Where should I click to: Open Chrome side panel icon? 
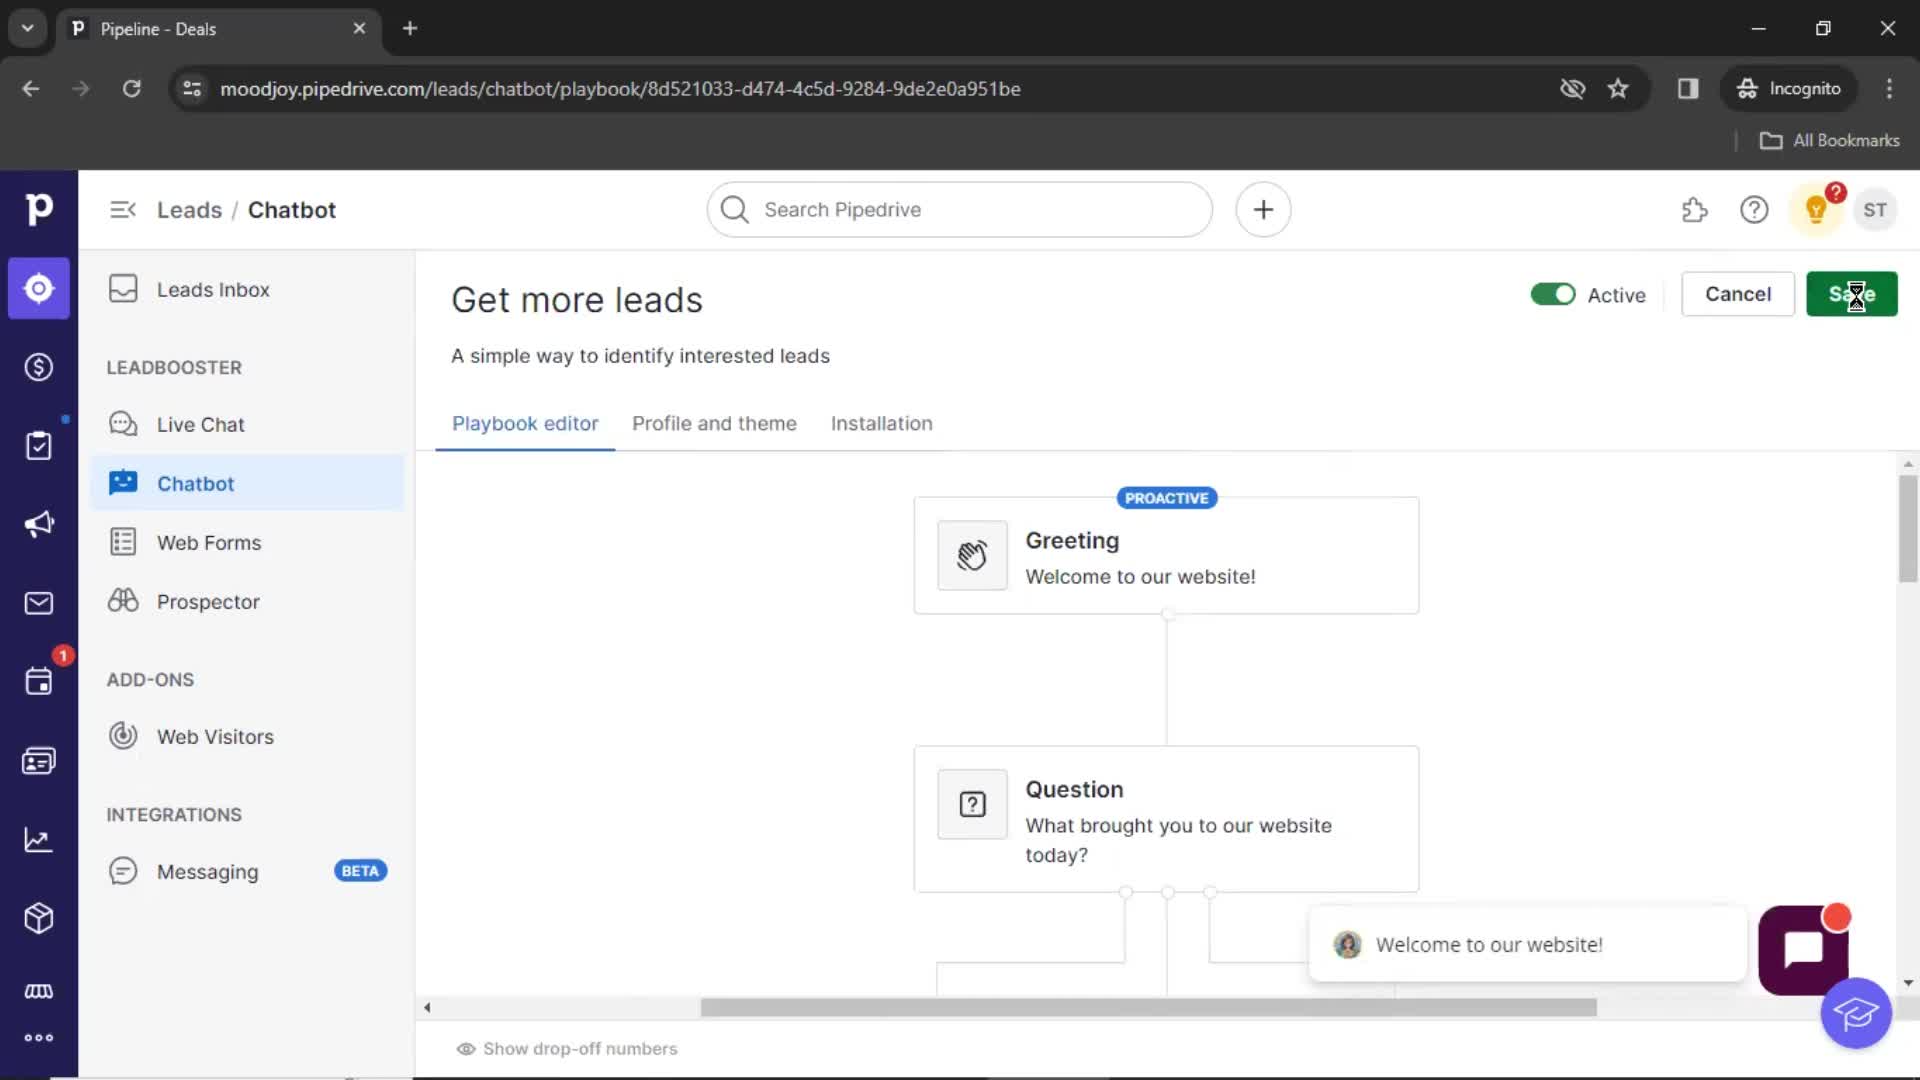(1688, 89)
